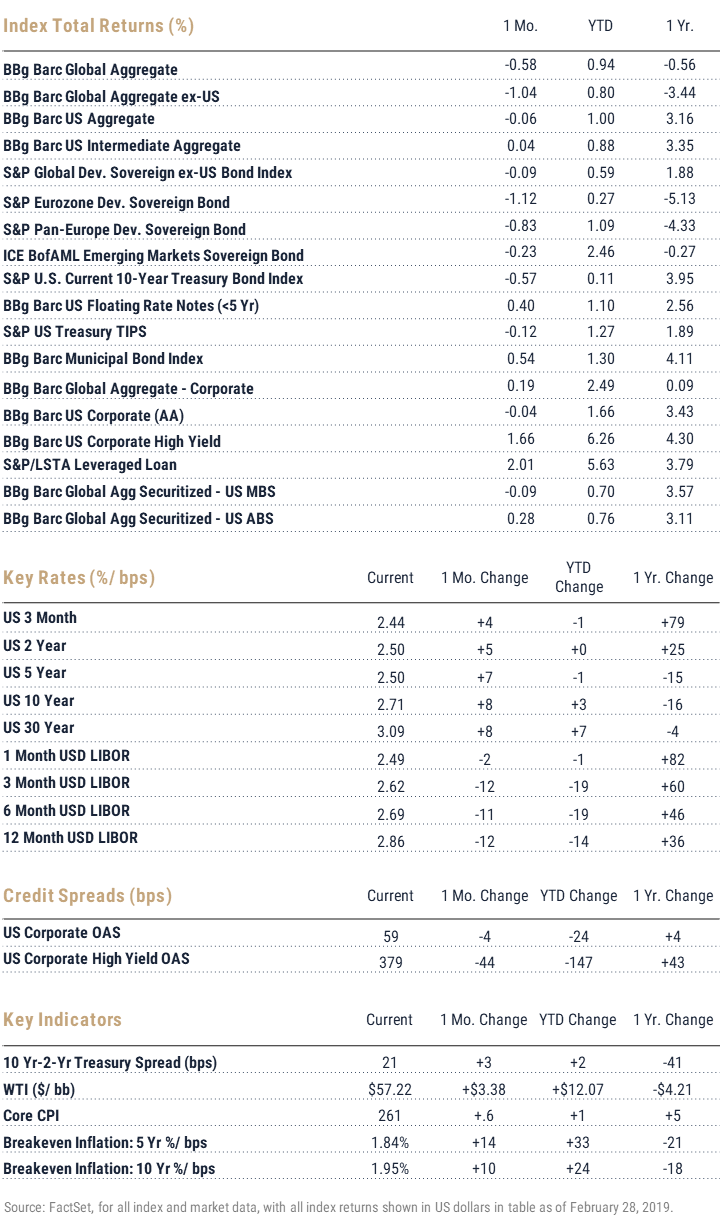Select the BBg Barc Global Aggregate row label

91,70
